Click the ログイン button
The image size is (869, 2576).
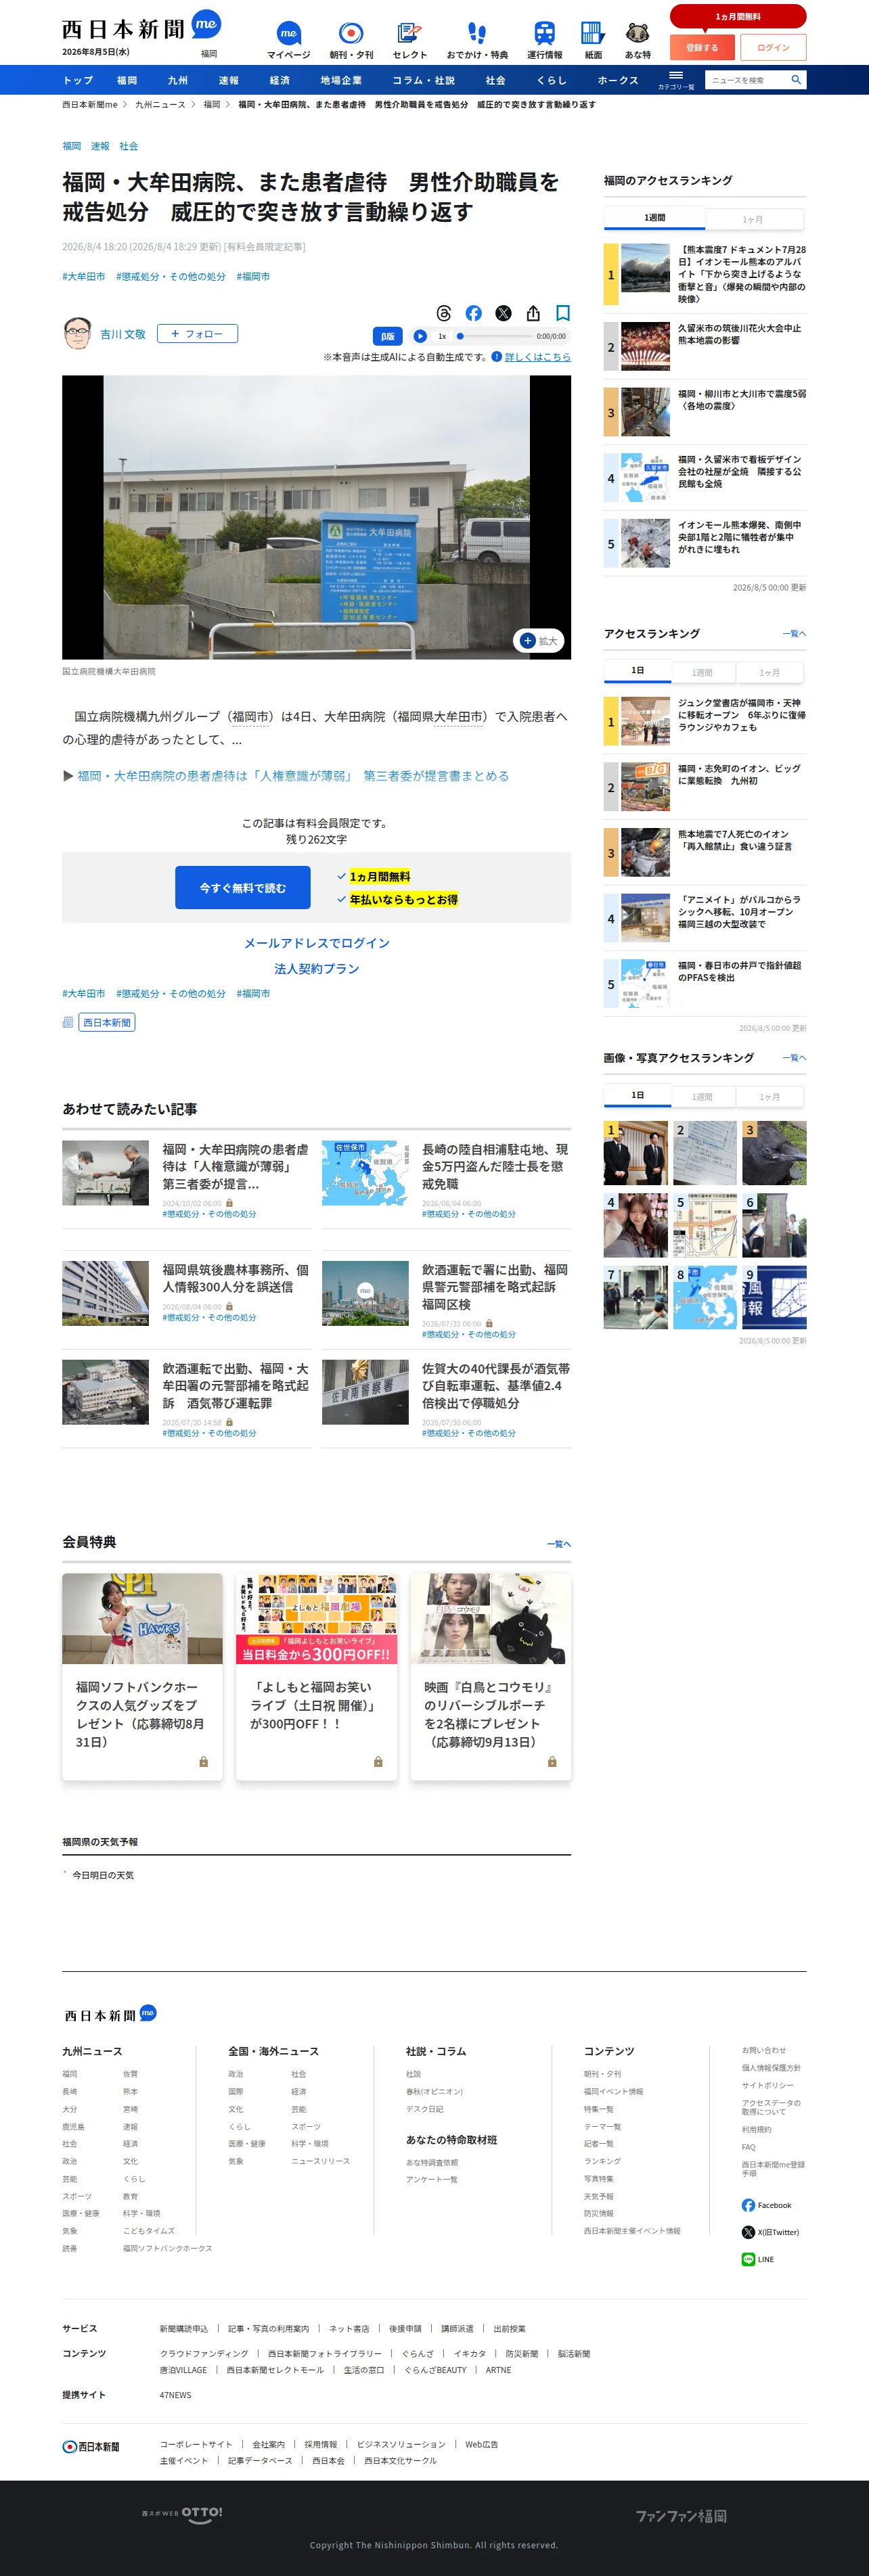pyautogui.click(x=773, y=47)
